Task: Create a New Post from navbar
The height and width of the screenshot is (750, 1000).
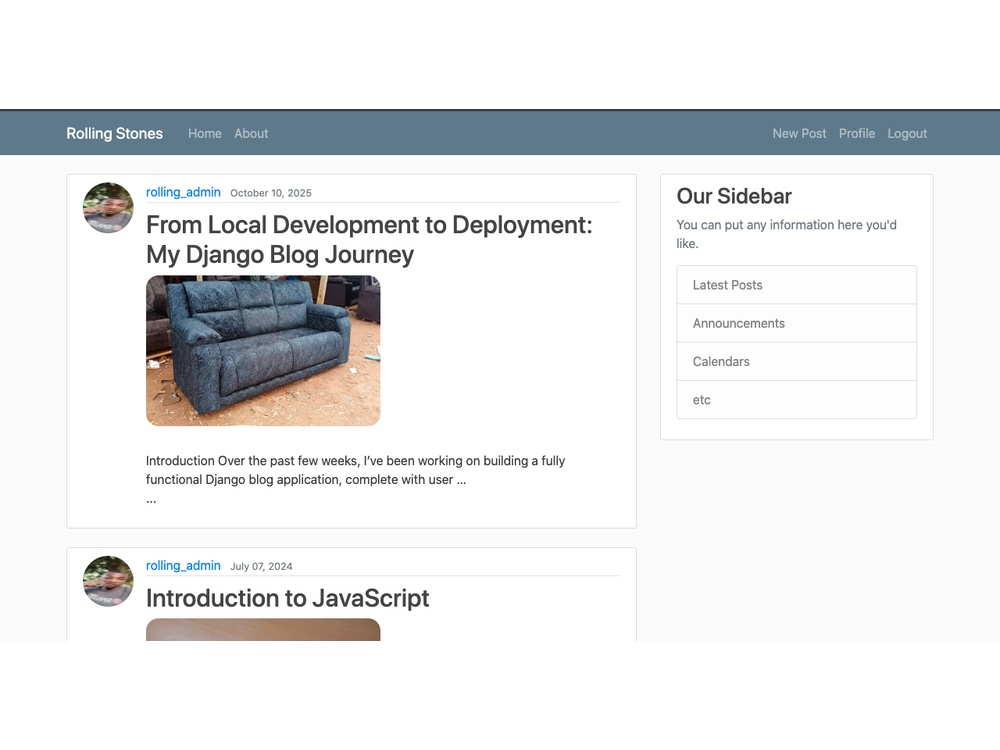Action: (x=799, y=133)
